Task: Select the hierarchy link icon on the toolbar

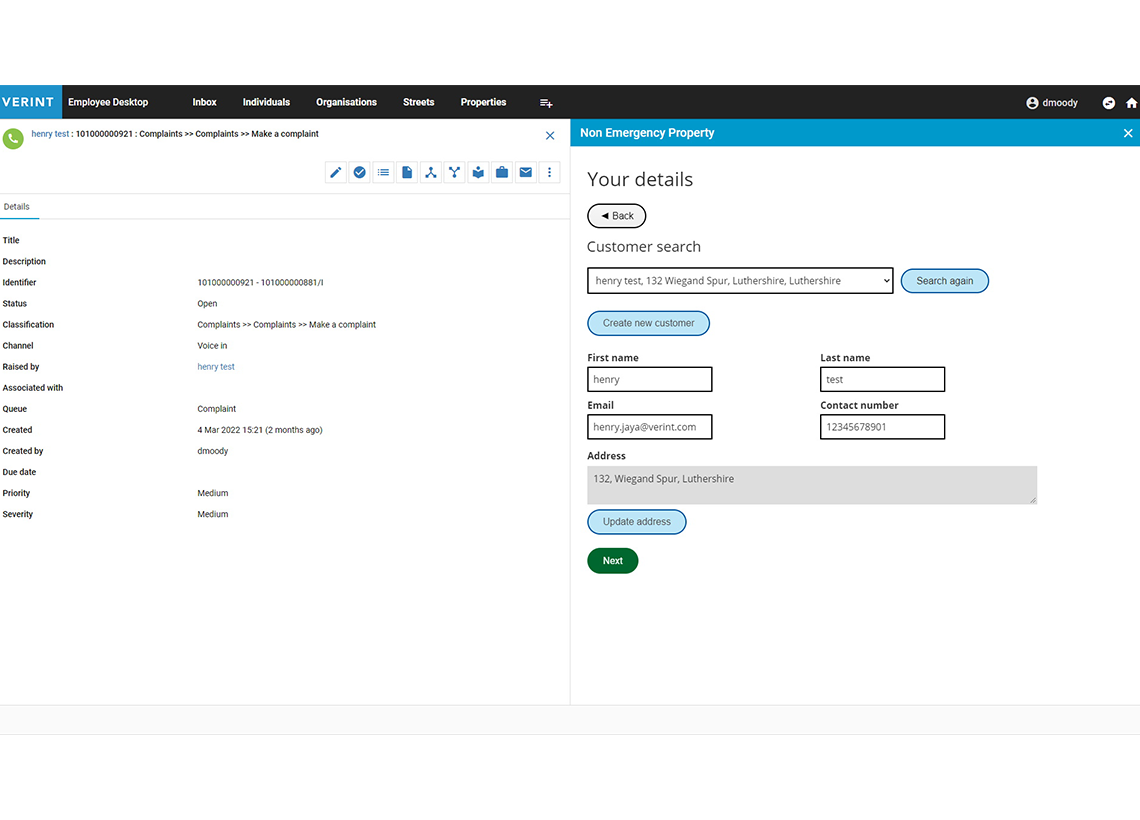Action: [431, 172]
